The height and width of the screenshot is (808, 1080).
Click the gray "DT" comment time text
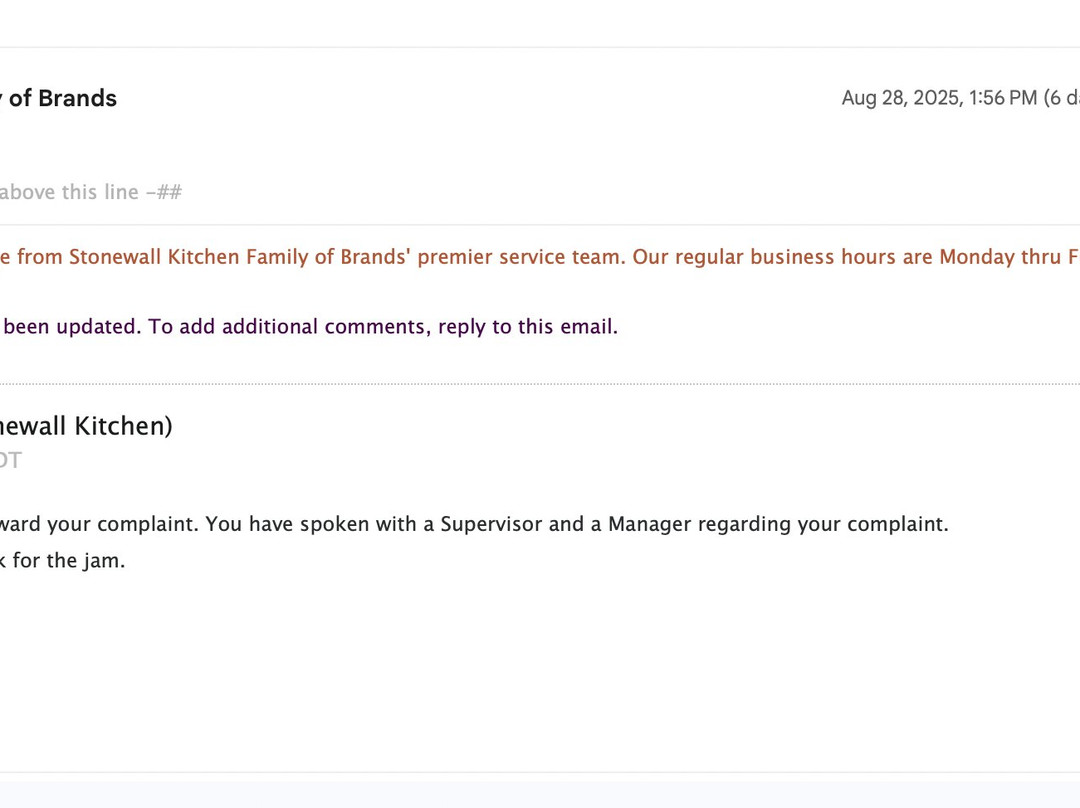coord(9,461)
